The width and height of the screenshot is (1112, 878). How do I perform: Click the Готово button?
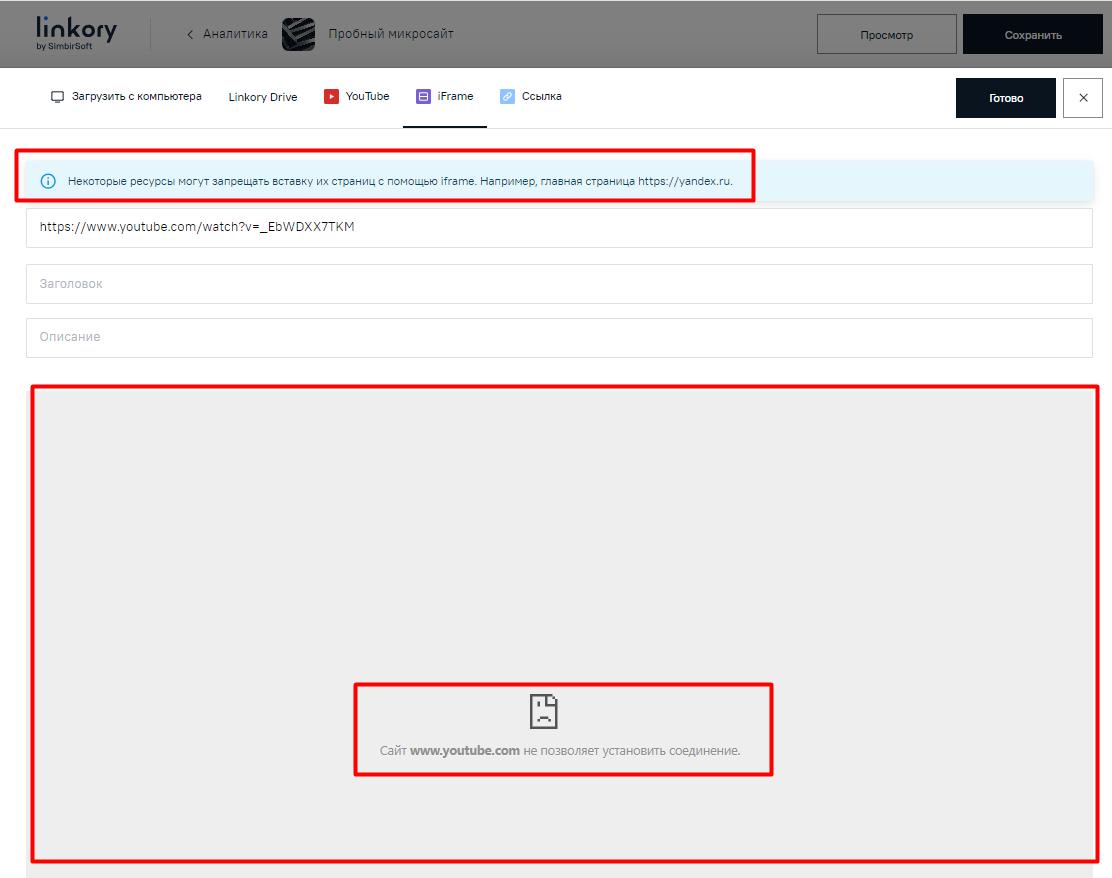tap(1005, 98)
